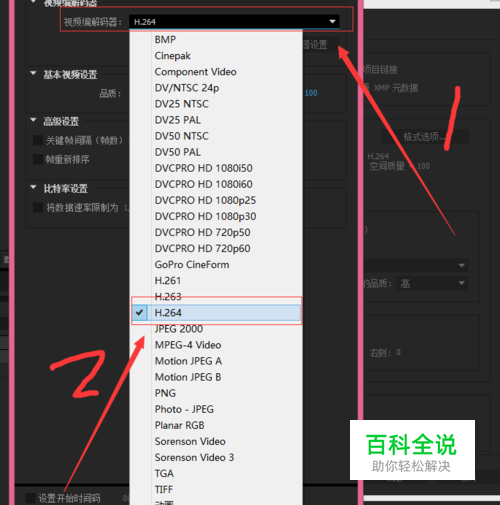Collapse the 高级设置 section
The width and height of the screenshot is (500, 505).
point(33,120)
